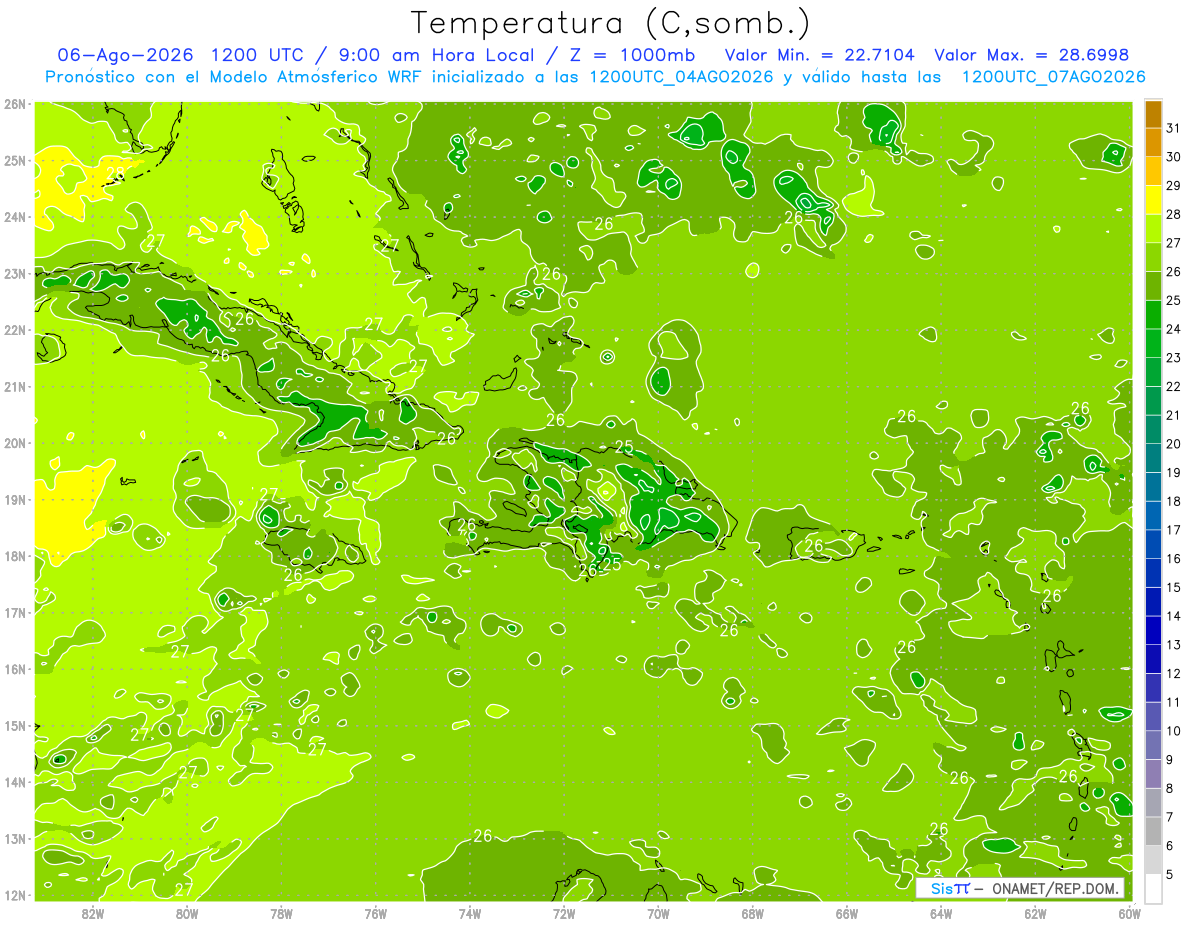This screenshot has width=1200, height=927.
Task: Click longitude label "66W"
Action: [x=847, y=912]
